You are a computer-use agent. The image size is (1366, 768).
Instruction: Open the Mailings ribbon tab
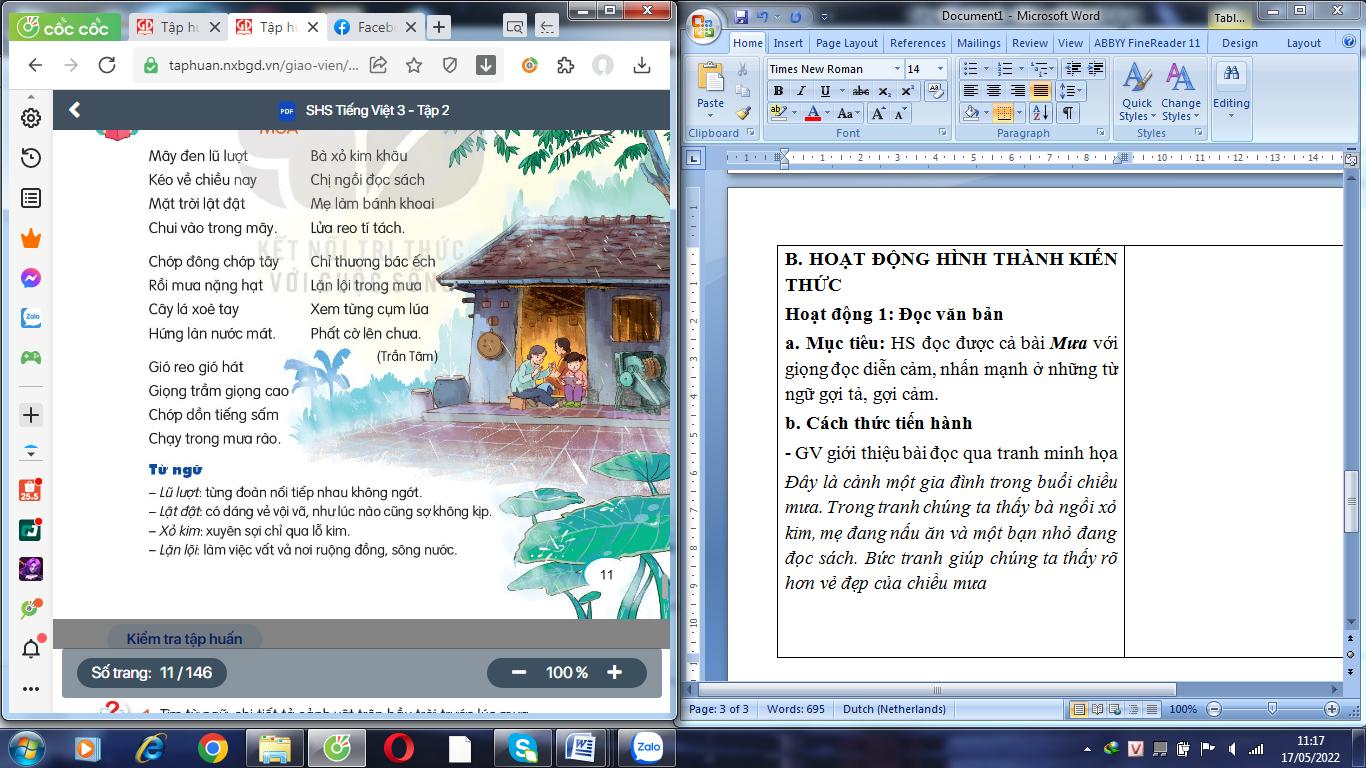[x=978, y=43]
